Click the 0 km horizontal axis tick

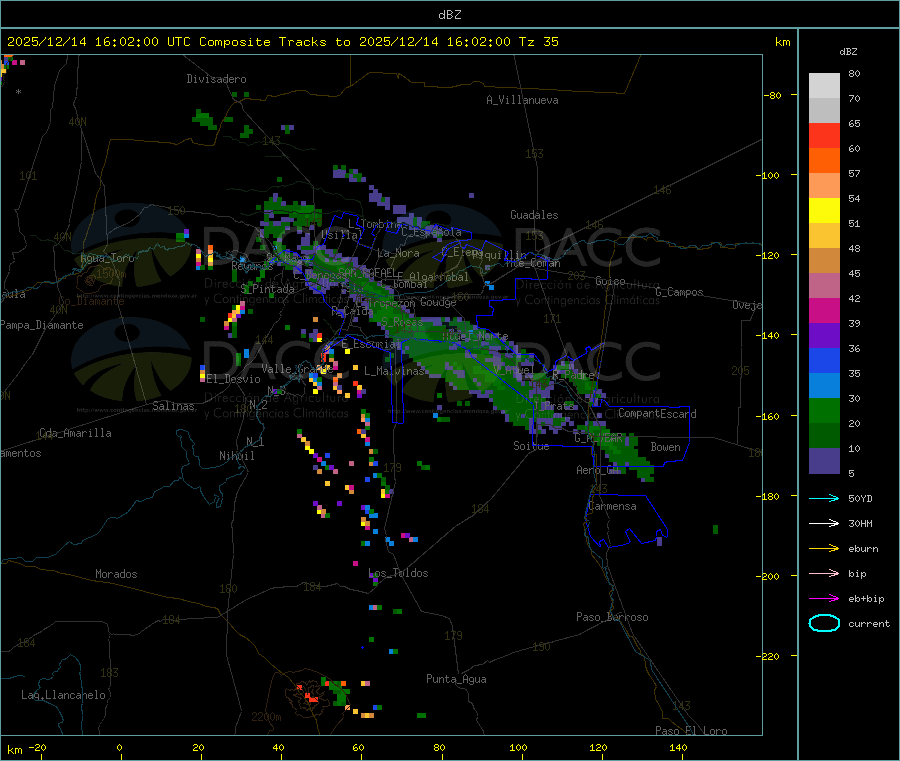119,747
